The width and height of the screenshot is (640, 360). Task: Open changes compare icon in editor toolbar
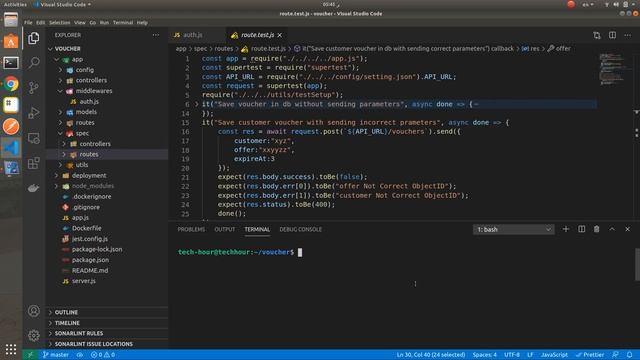pyautogui.click(x=597, y=35)
